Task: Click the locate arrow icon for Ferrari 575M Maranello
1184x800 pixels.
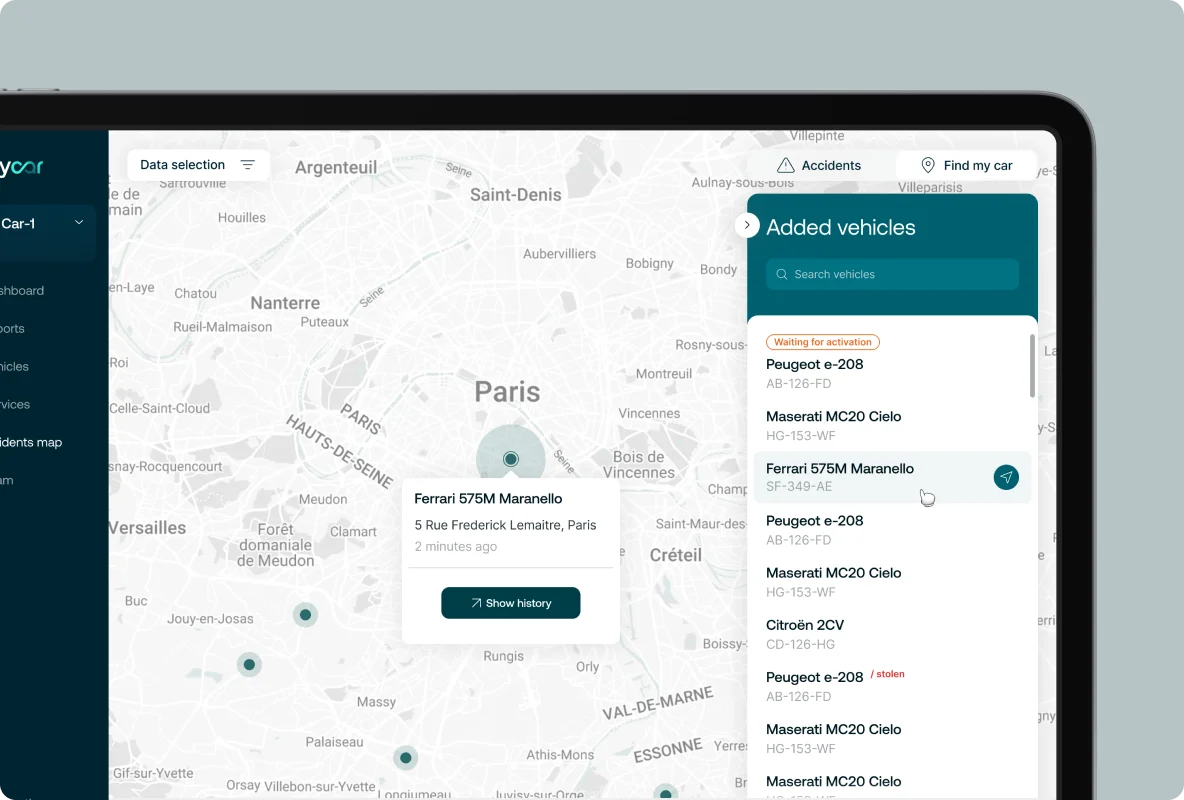Action: (1006, 477)
